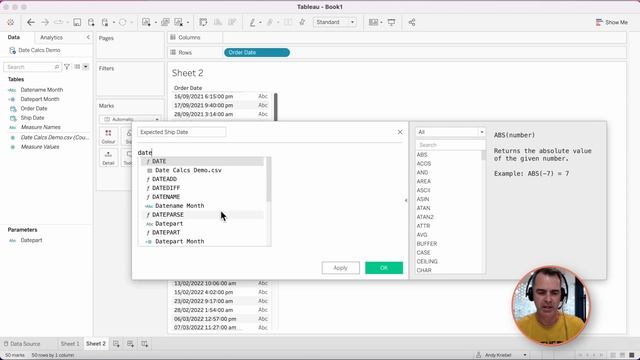The image size is (640, 360).
Task: Select the Sheet 2 tab
Action: click(96, 344)
